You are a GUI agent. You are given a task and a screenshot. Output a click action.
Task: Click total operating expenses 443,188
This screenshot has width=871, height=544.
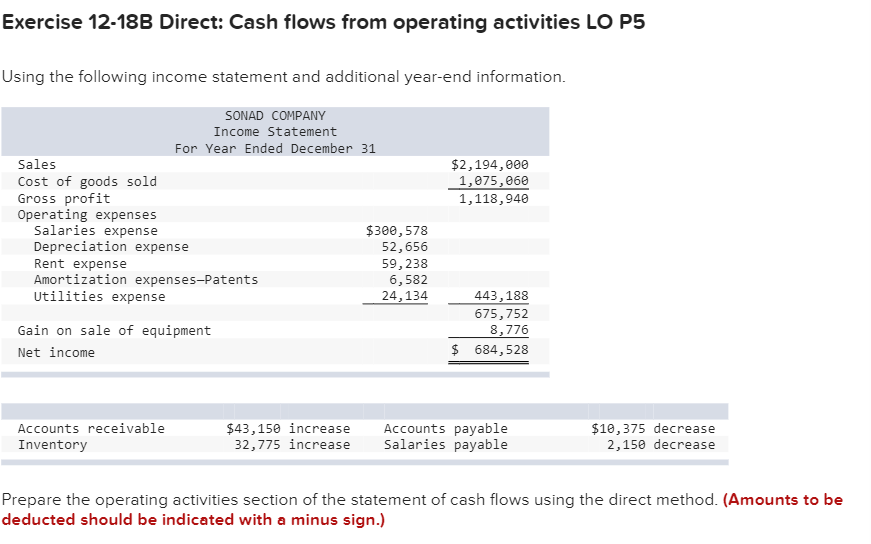[x=501, y=296]
